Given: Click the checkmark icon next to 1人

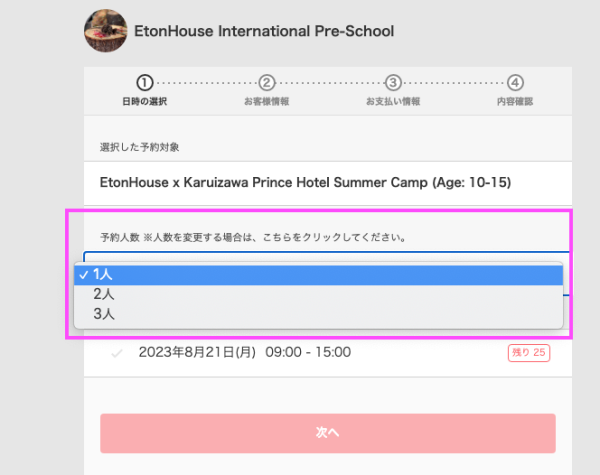Looking at the screenshot, I should click(83, 275).
